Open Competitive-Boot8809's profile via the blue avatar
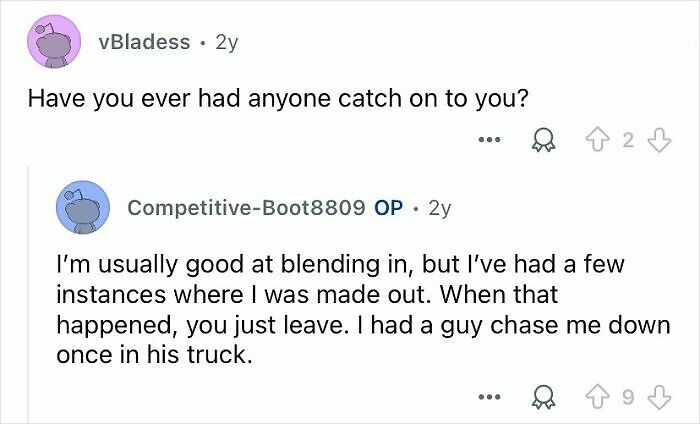The height and width of the screenshot is (424, 700). 83,207
